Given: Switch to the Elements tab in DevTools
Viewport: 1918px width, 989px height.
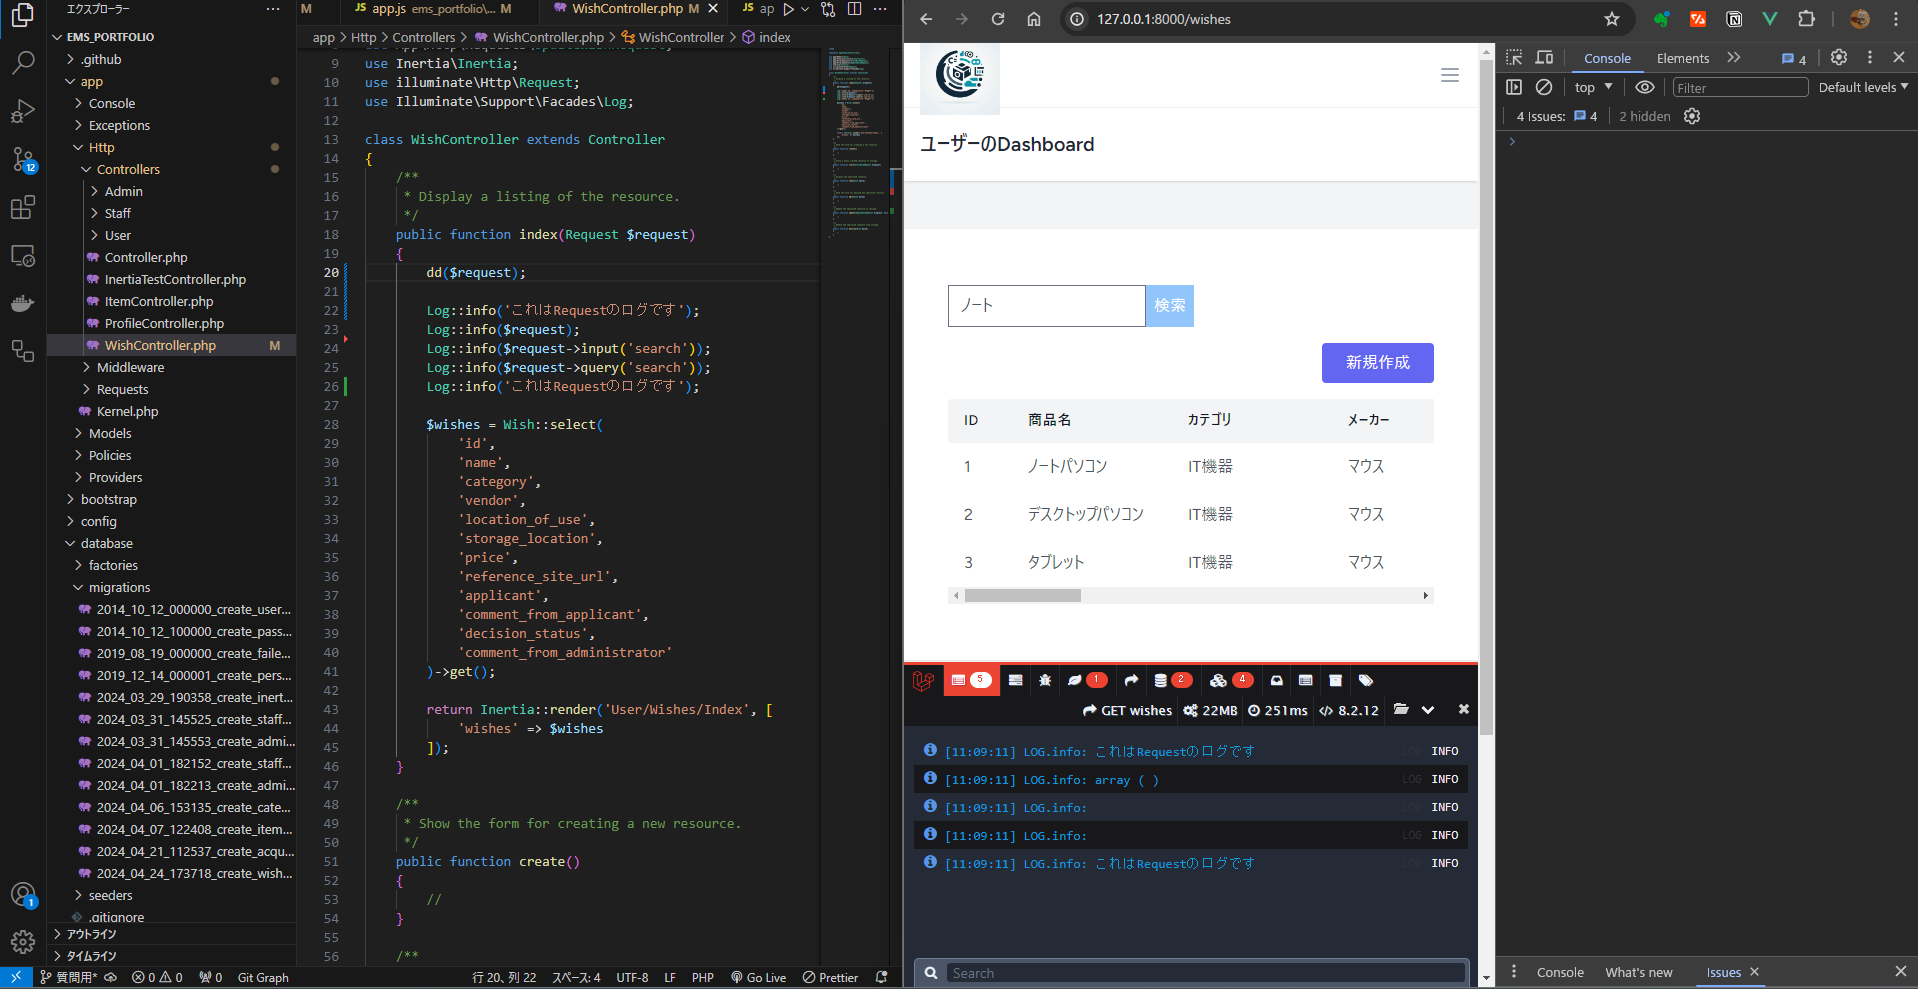Looking at the screenshot, I should tap(1682, 59).
